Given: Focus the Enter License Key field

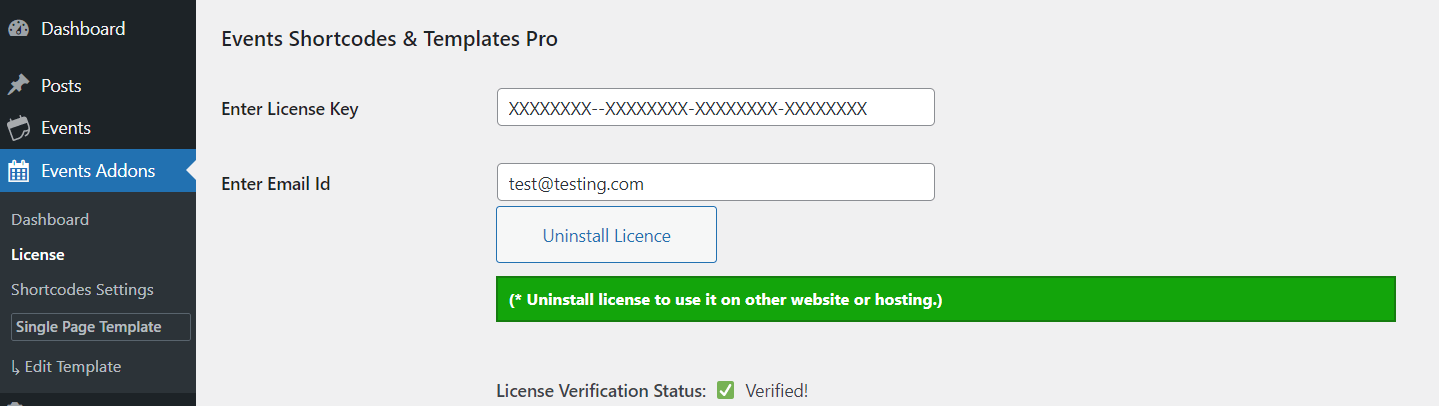Looking at the screenshot, I should click(715, 108).
